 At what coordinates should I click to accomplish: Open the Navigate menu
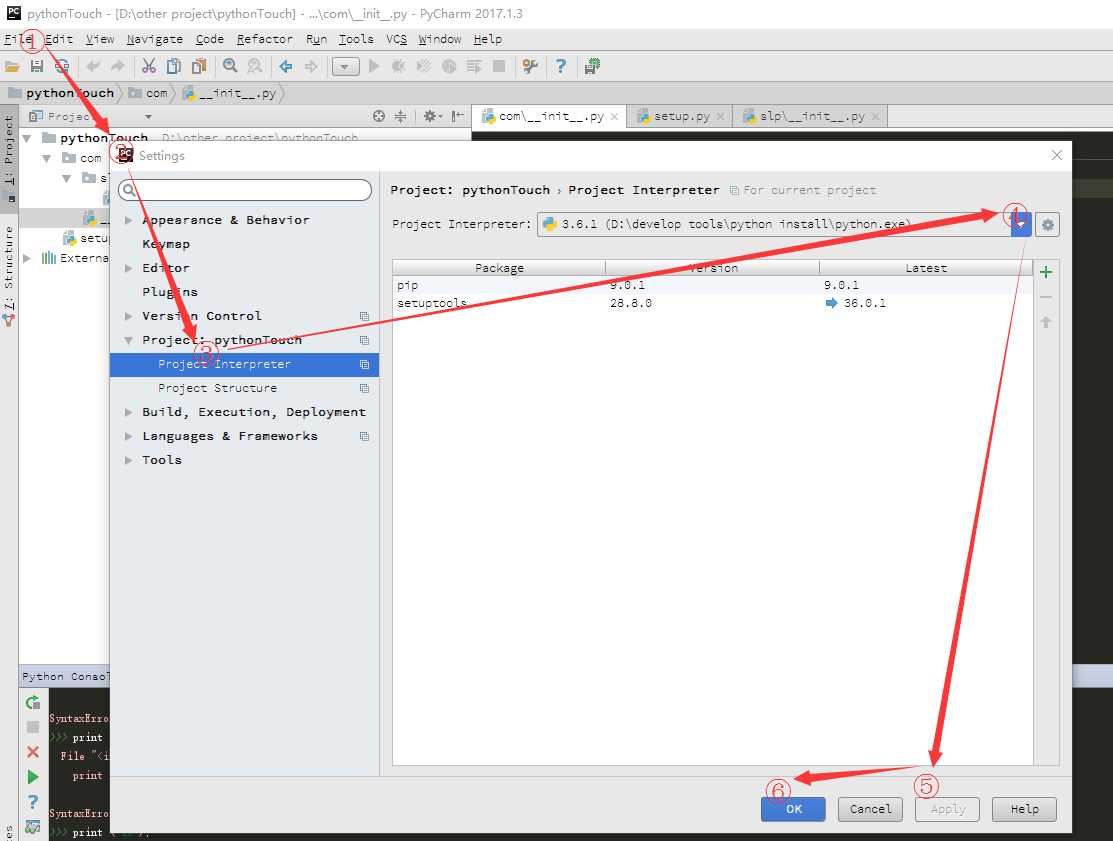click(155, 39)
